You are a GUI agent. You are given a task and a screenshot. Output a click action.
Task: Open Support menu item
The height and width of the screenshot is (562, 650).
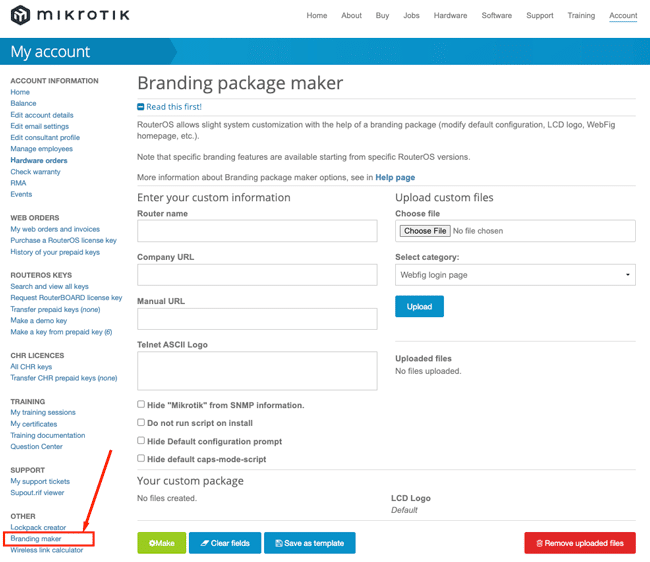(x=540, y=16)
